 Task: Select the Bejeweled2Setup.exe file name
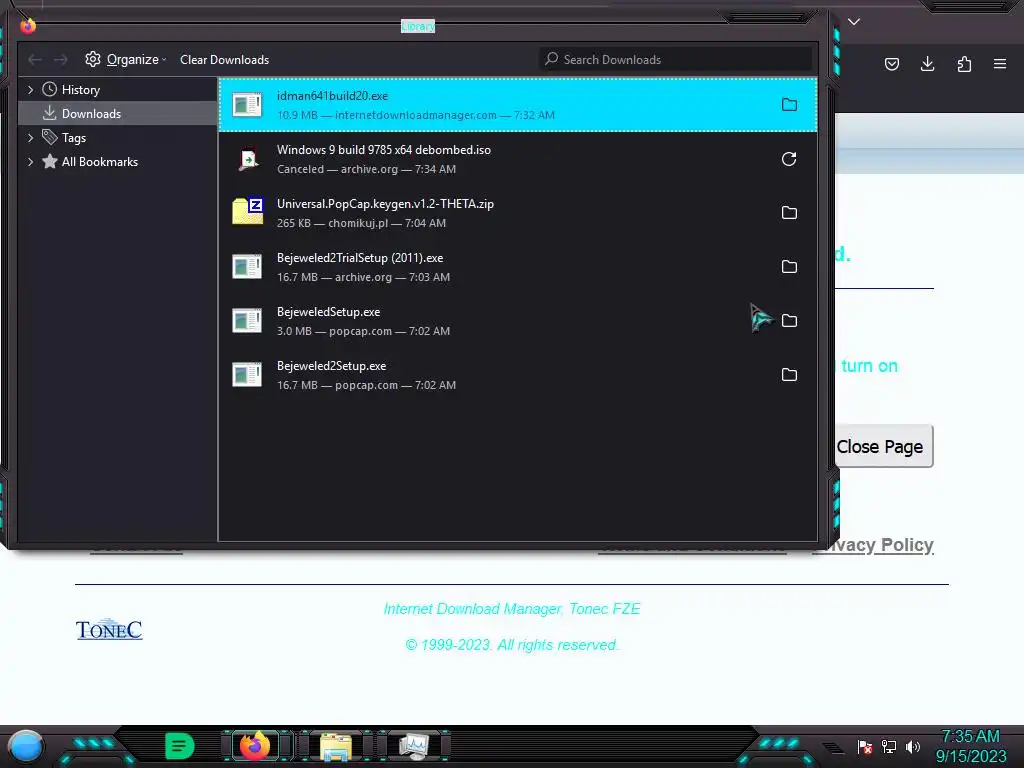[331, 366]
